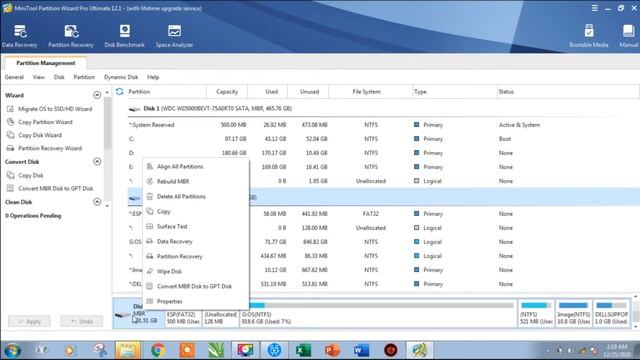Select DELLSUPPOR block in disk map

click(x=611, y=313)
